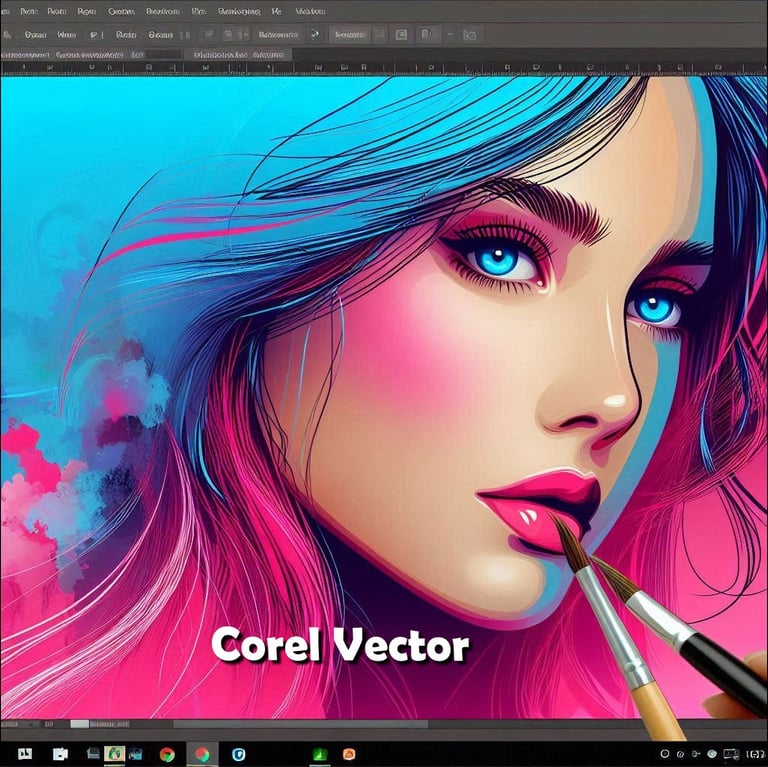Screen dimensions: 768x767
Task: Open the bright green app in the taskbar
Action: click(x=320, y=754)
